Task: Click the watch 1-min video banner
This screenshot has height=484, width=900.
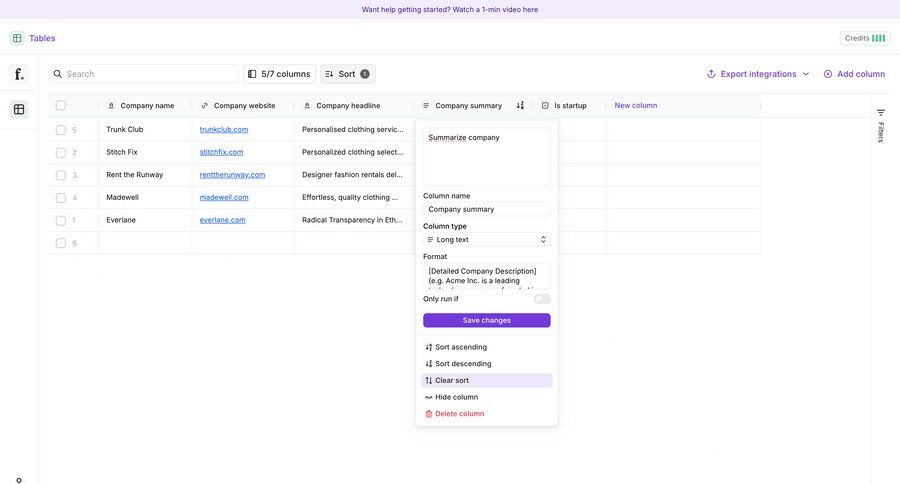Action: click(449, 10)
